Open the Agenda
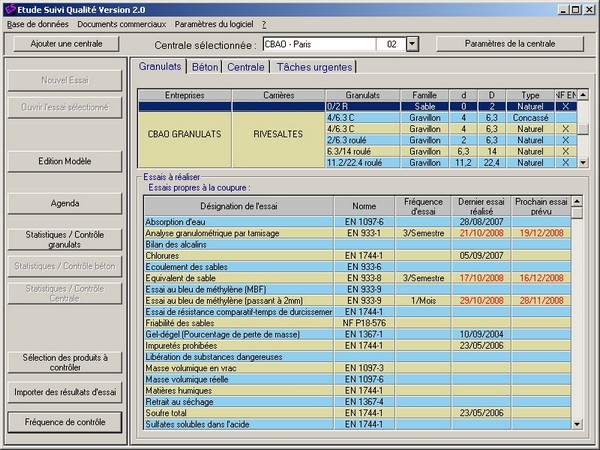Image resolution: width=600 pixels, height=450 pixels. point(65,203)
